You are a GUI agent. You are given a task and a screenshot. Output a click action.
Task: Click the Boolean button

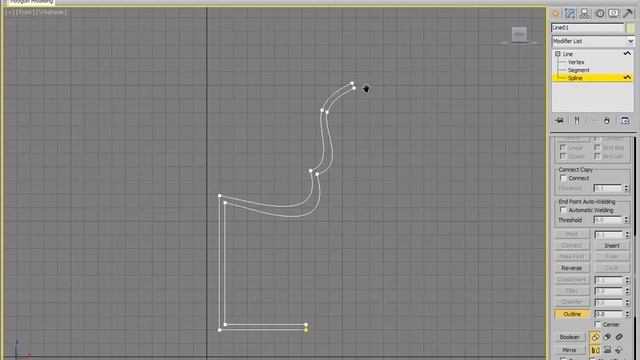(569, 337)
